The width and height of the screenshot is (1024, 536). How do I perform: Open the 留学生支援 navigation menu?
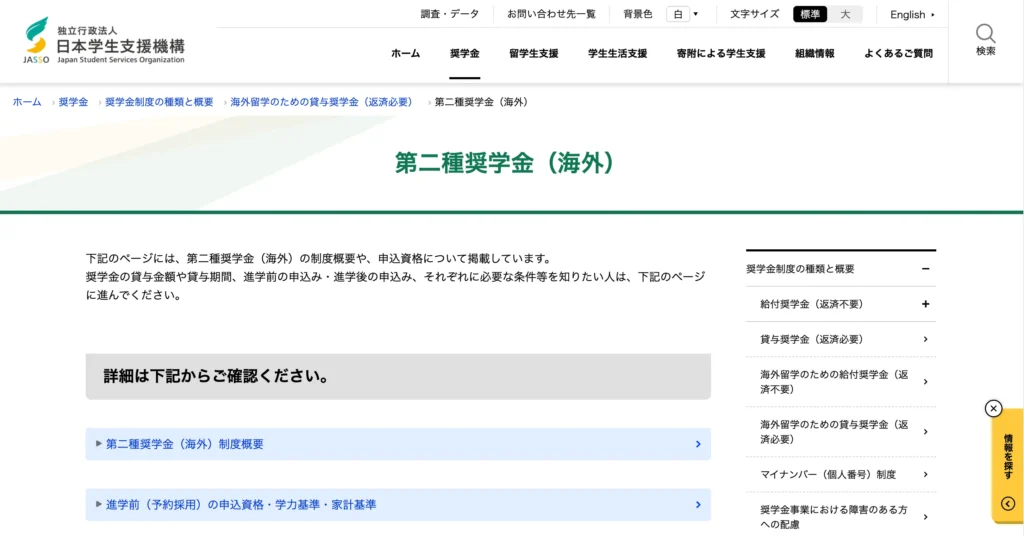coord(533,54)
